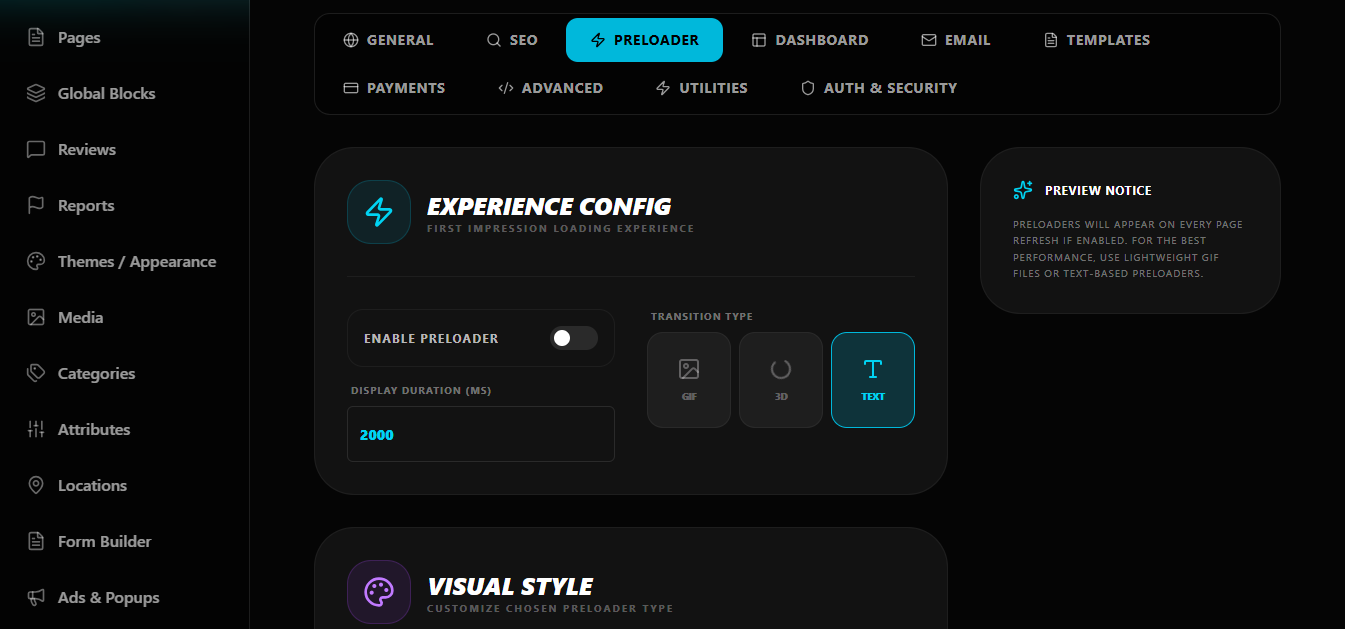Toggle the Enable Preloader switch
The height and width of the screenshot is (629, 1345).
pyautogui.click(x=573, y=338)
